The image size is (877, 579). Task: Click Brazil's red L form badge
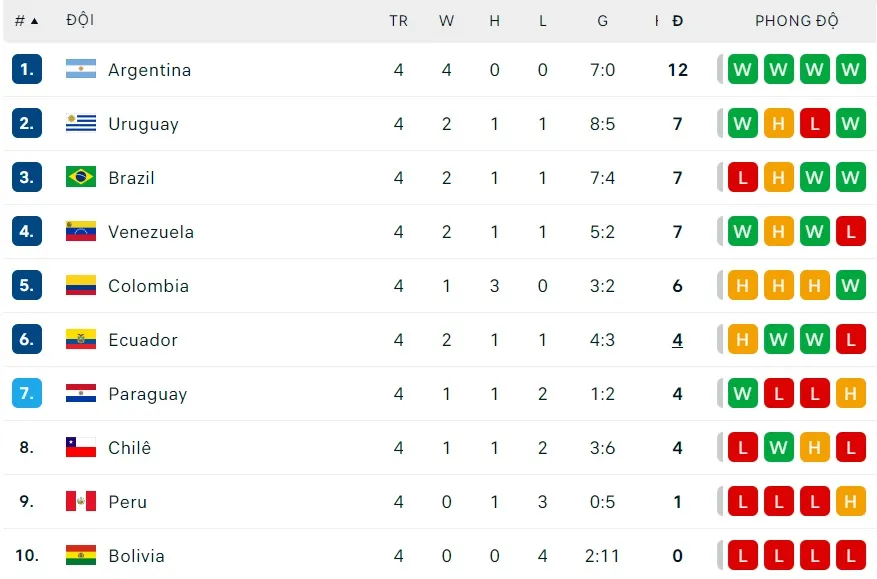pos(743,178)
